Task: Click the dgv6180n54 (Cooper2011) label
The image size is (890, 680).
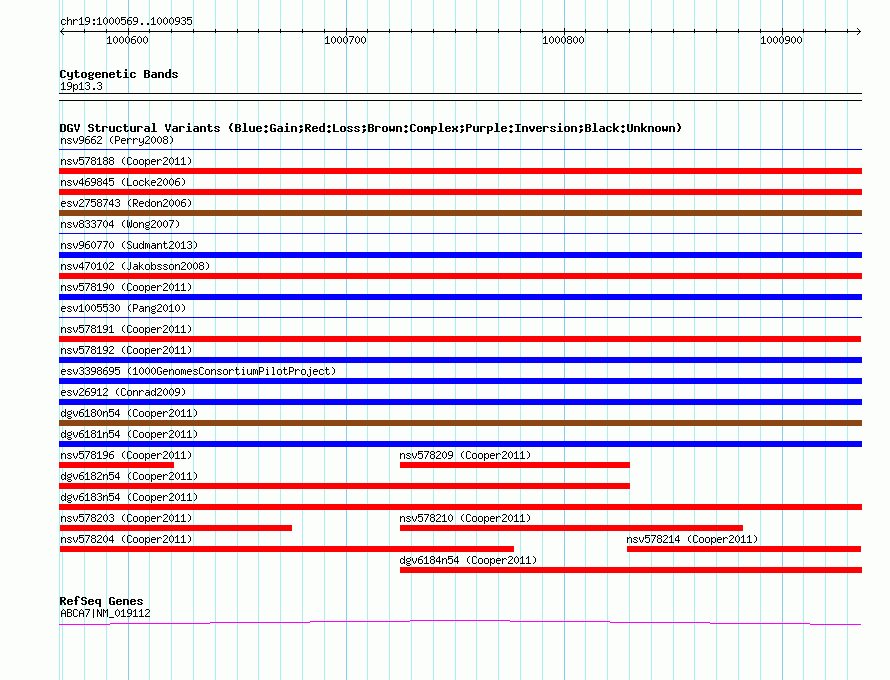Action: tap(129, 413)
